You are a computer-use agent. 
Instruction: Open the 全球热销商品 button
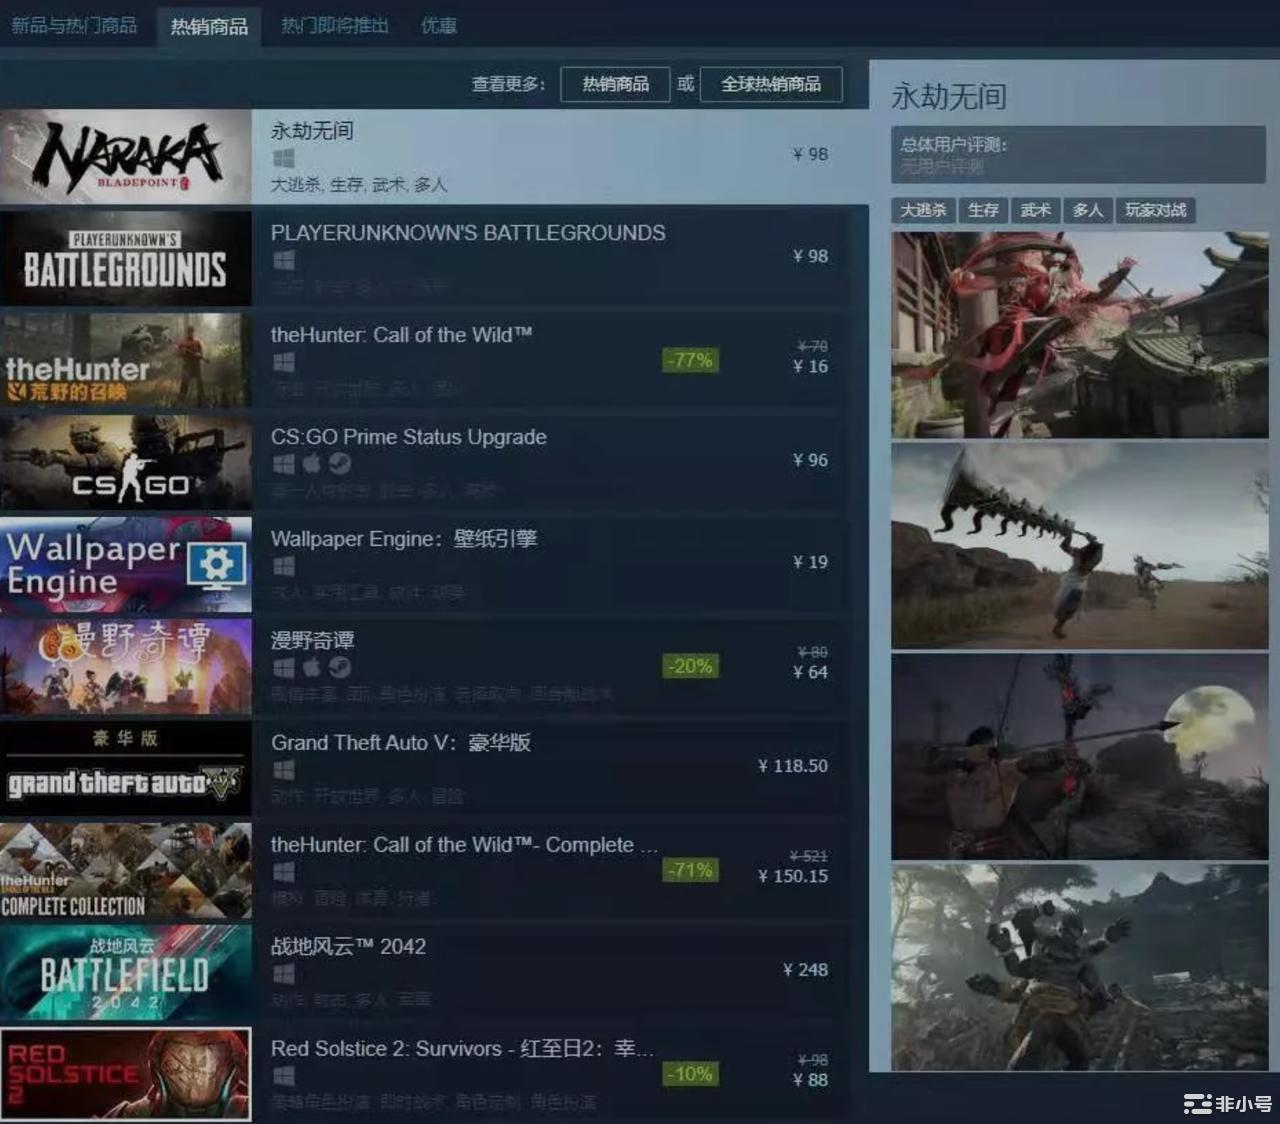pos(770,84)
